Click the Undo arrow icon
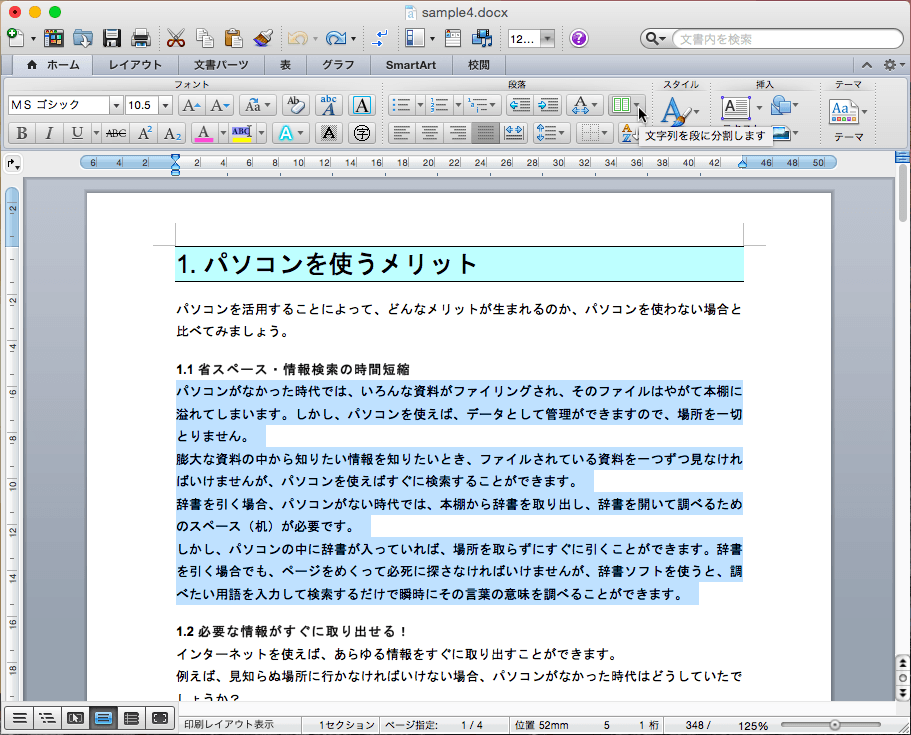911x735 pixels. (x=297, y=39)
